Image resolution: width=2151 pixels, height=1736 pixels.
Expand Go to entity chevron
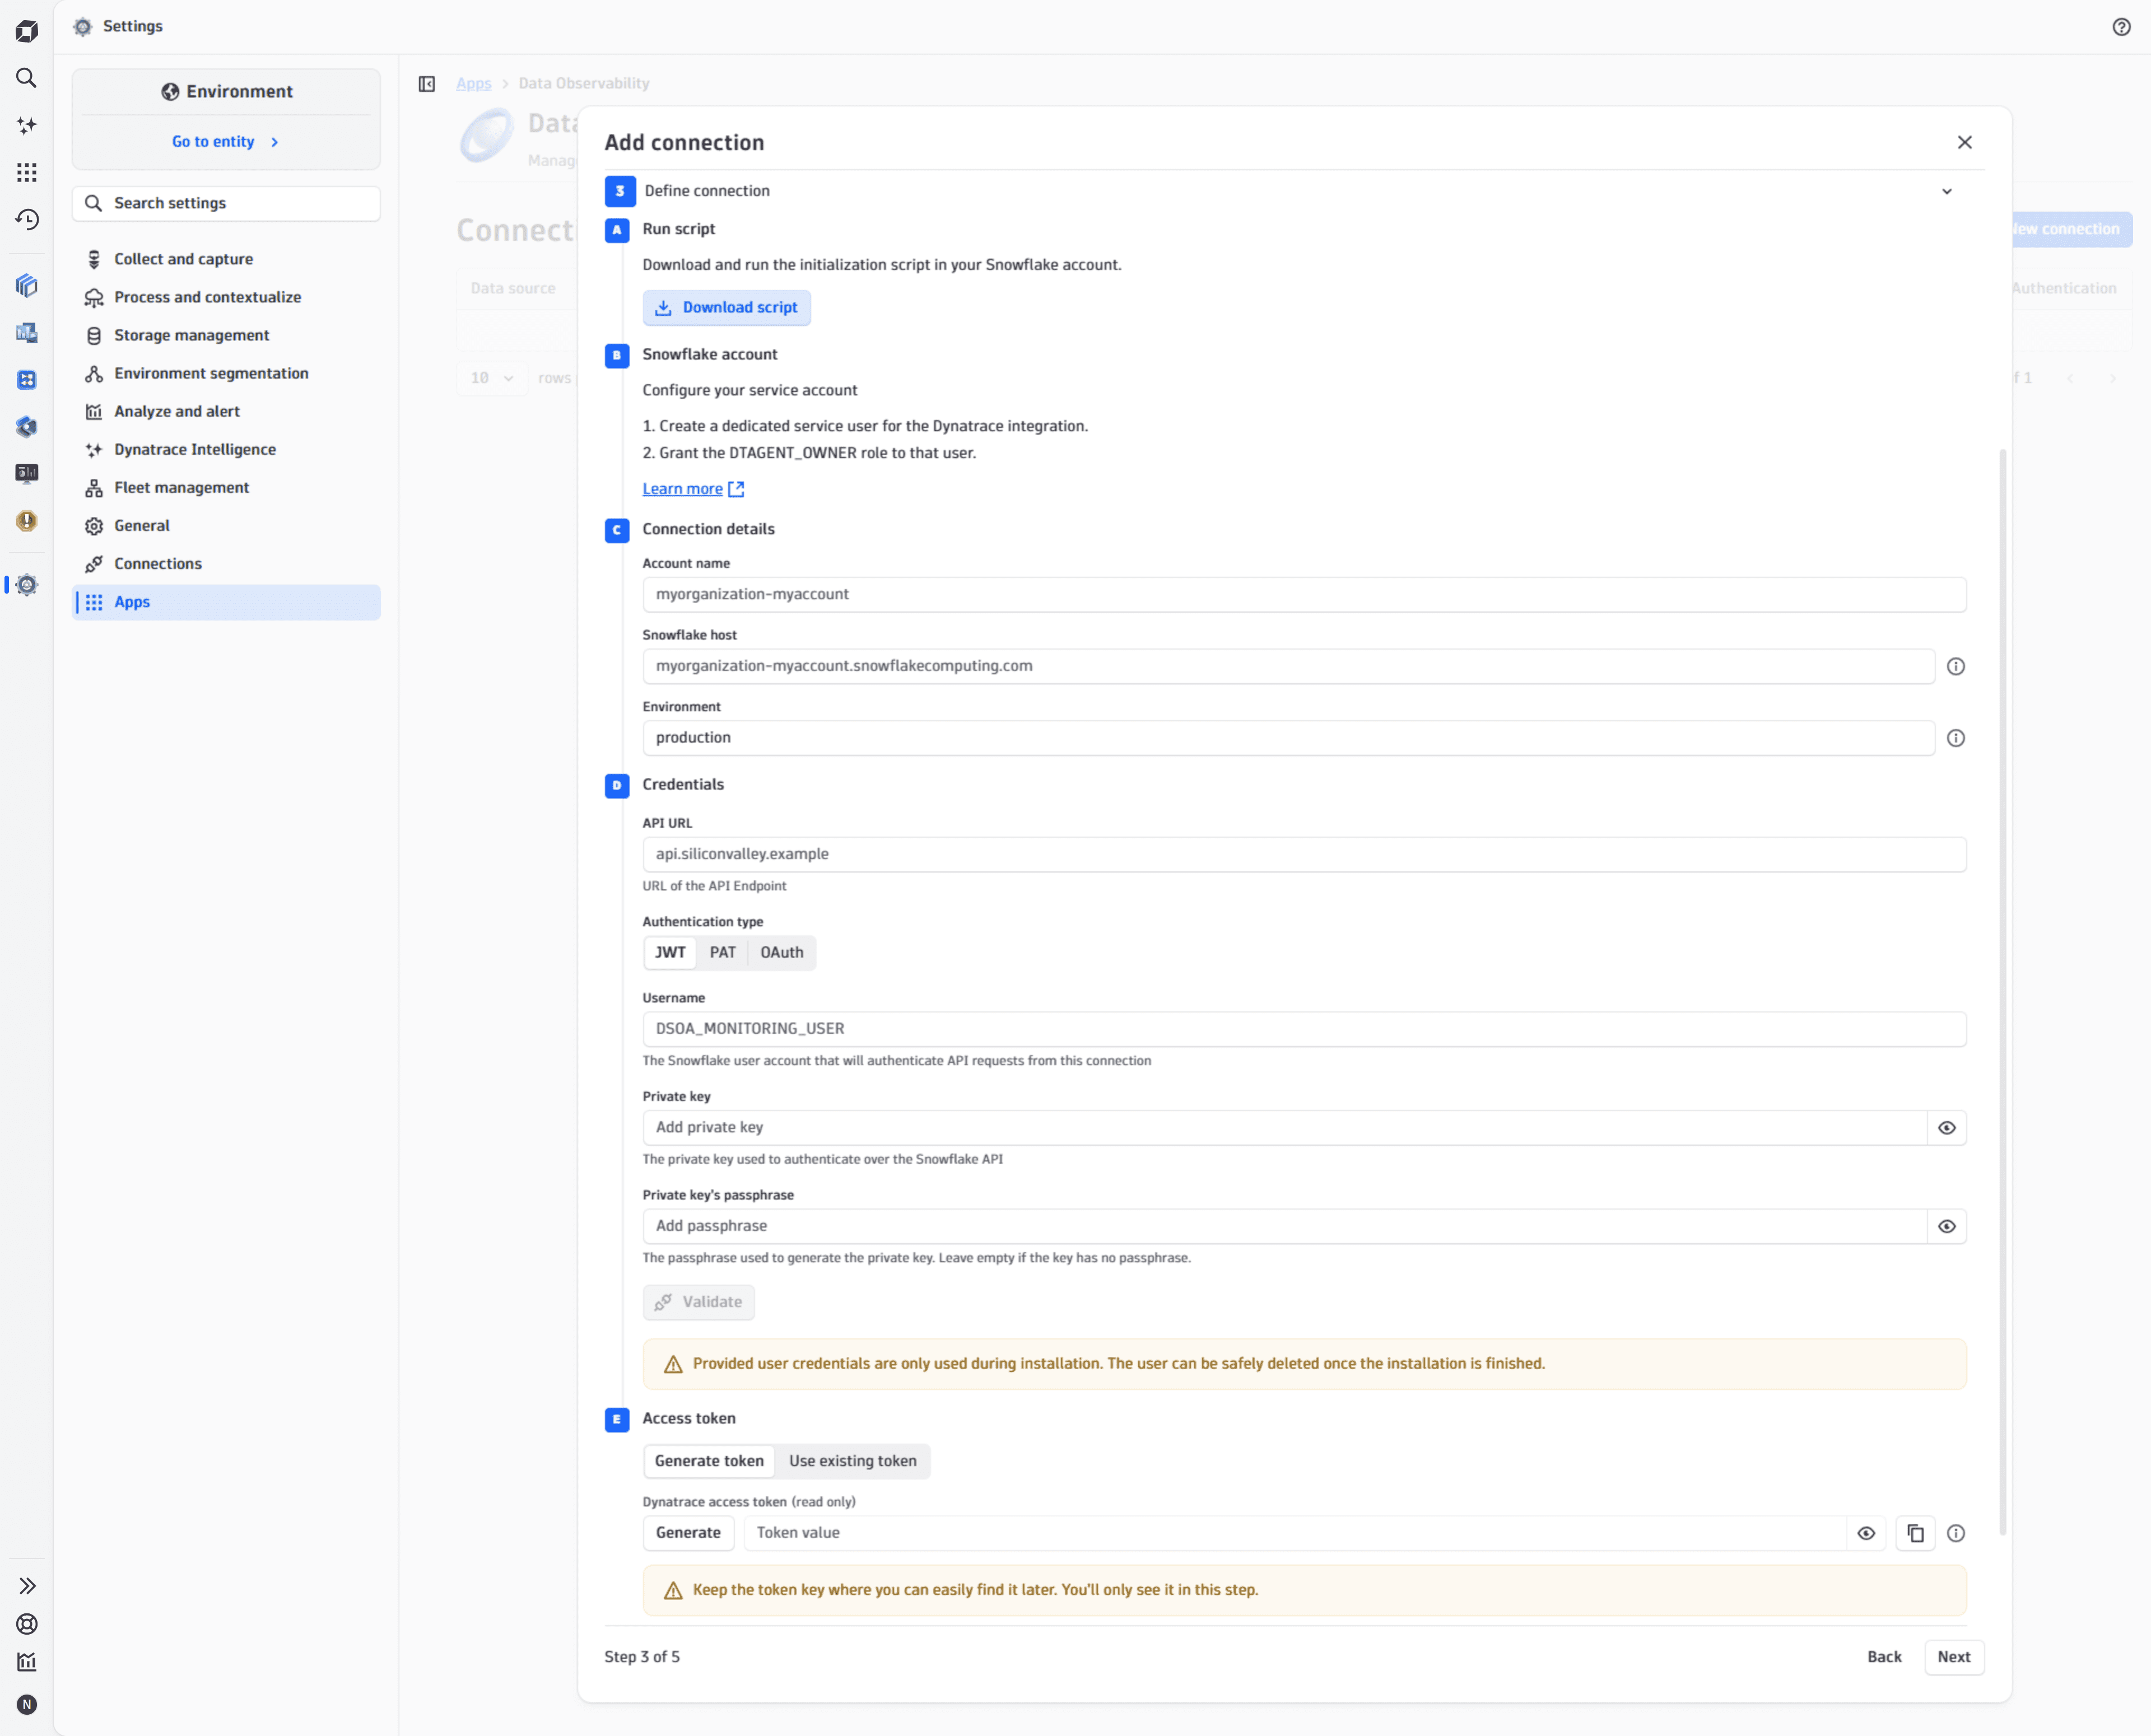pyautogui.click(x=275, y=142)
